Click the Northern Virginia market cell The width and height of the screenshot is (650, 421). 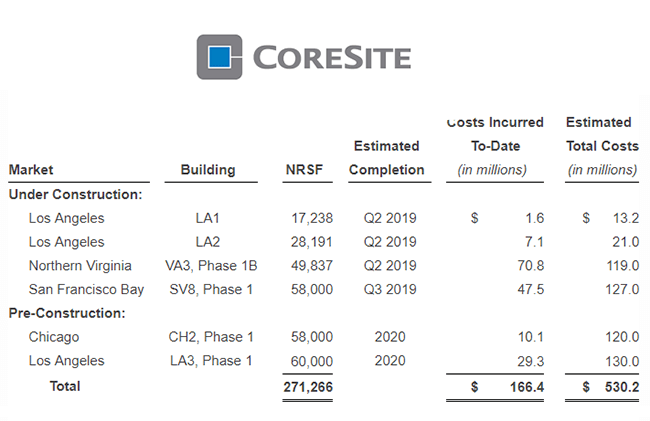(x=81, y=266)
